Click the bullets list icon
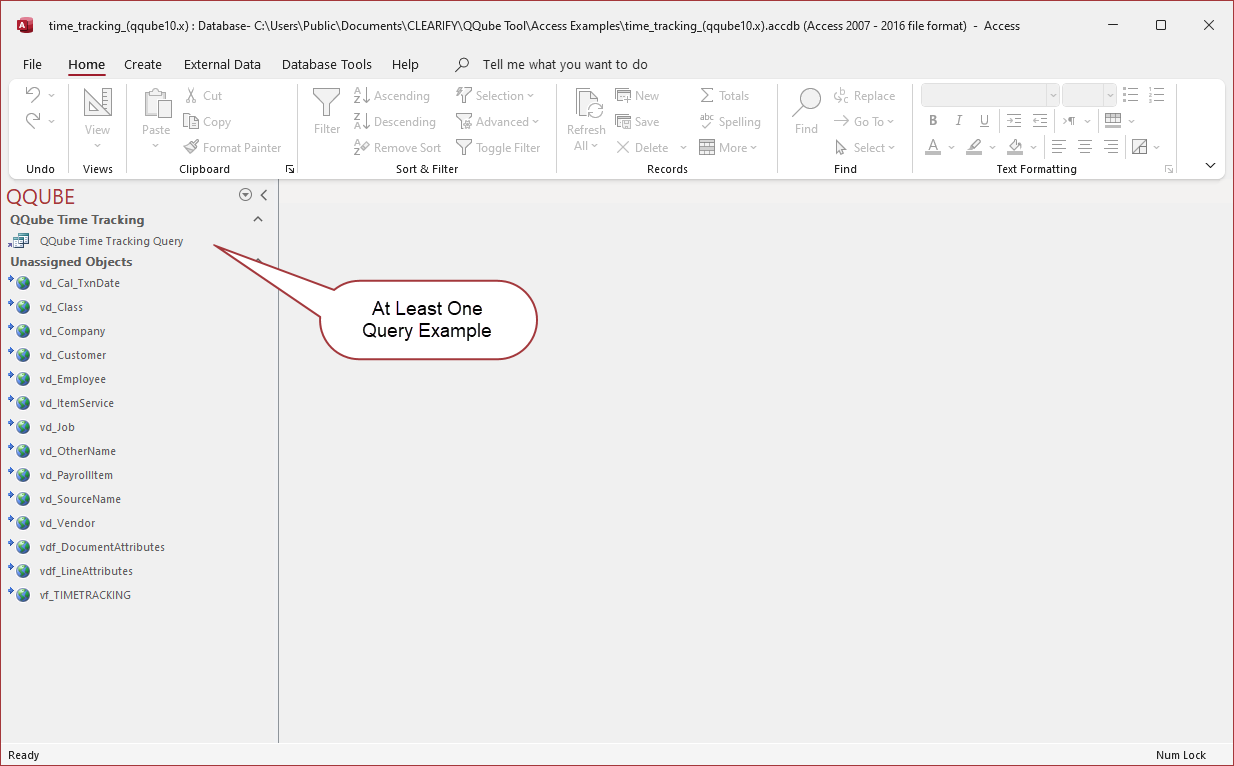Screen dimensions: 1234x766 coord(1131,95)
